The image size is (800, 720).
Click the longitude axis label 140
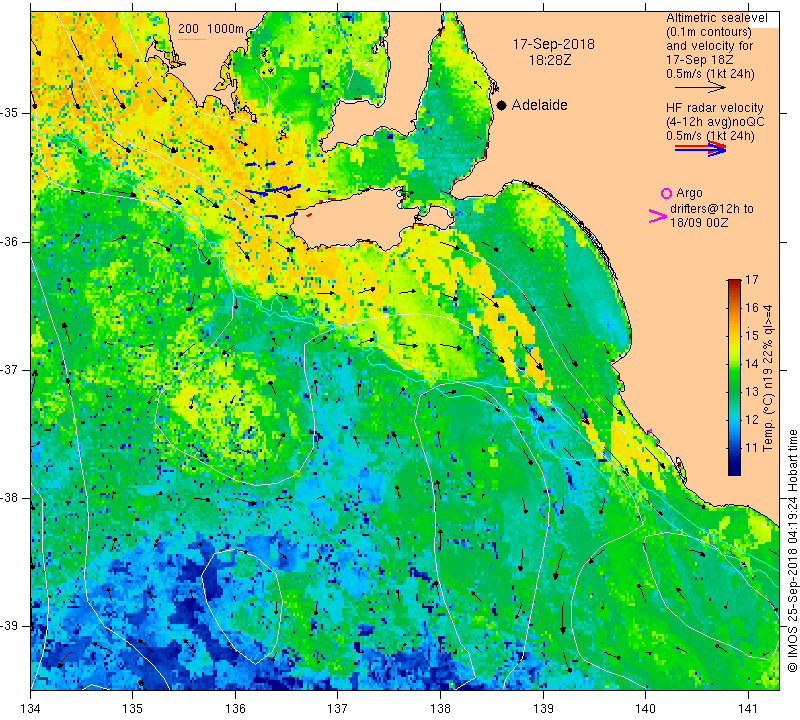click(x=645, y=709)
